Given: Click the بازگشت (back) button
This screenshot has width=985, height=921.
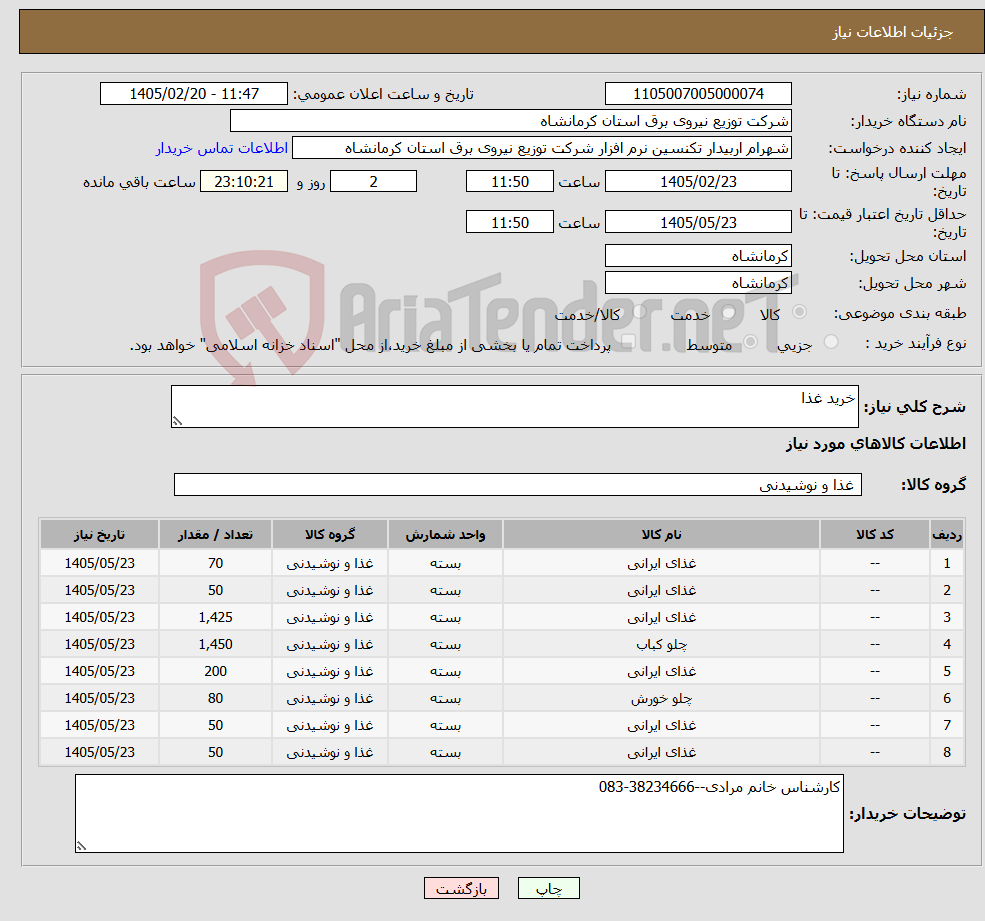Looking at the screenshot, I should [461, 888].
